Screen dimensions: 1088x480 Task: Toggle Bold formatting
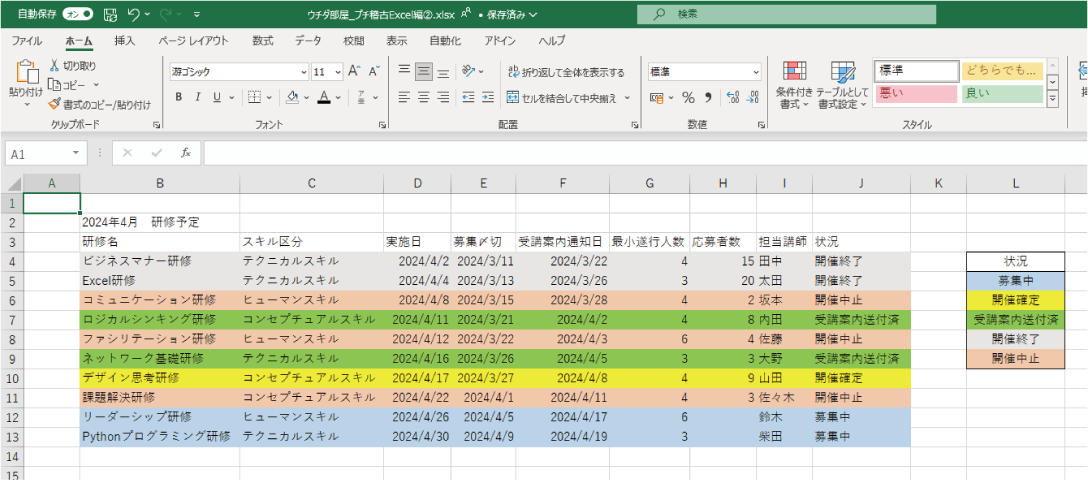(x=180, y=98)
